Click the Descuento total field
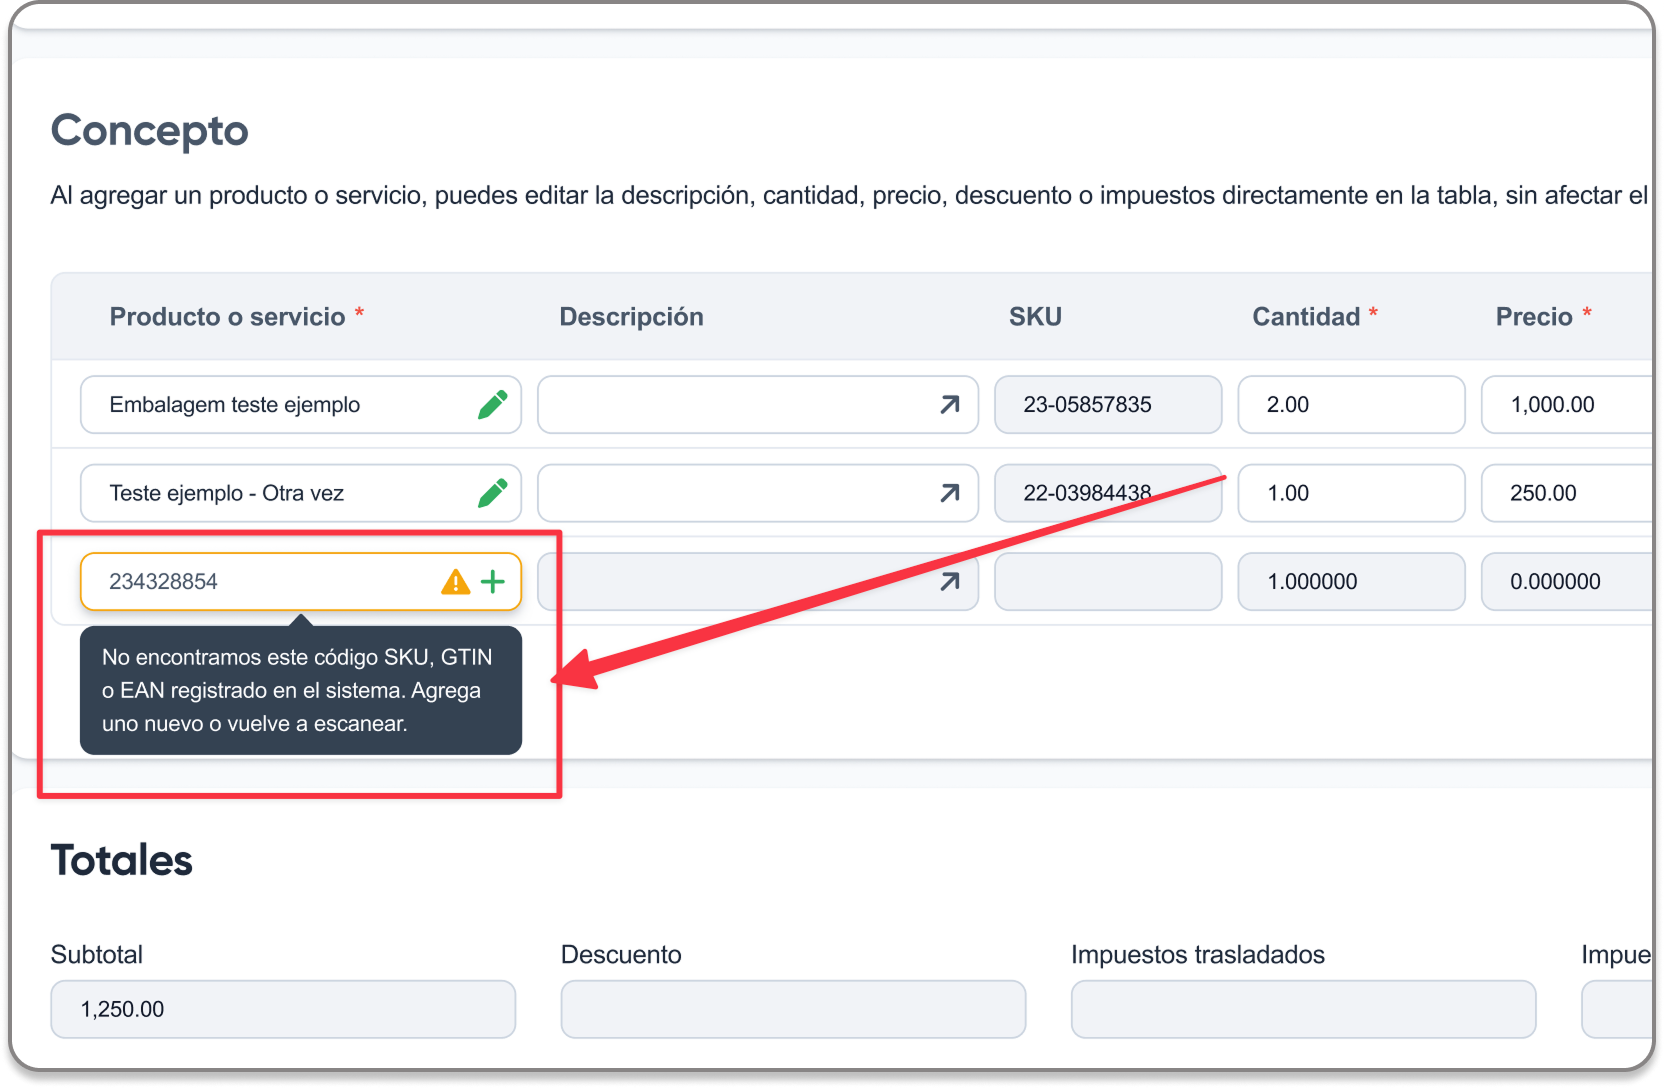1664x1088 pixels. point(793,1009)
